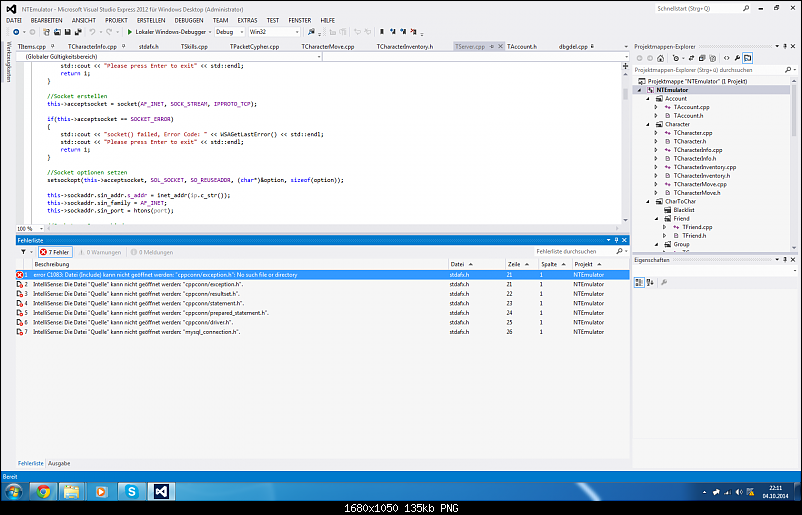Toggle the 0 Warnungen filter

[x=100, y=252]
